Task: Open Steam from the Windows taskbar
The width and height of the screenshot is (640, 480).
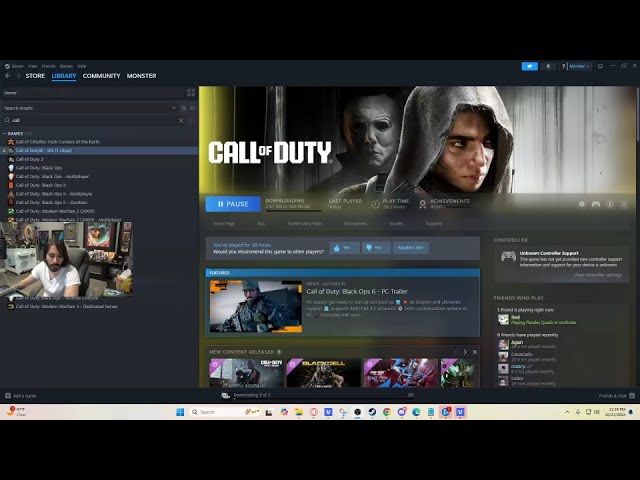Action: click(x=372, y=412)
